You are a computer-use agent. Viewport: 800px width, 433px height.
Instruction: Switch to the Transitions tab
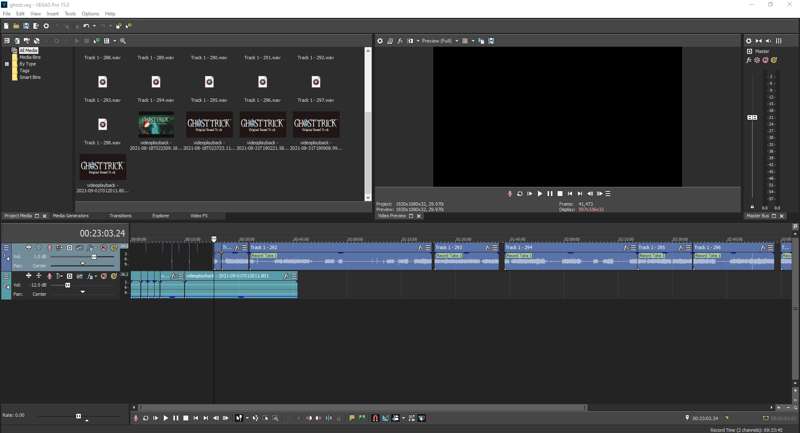120,216
